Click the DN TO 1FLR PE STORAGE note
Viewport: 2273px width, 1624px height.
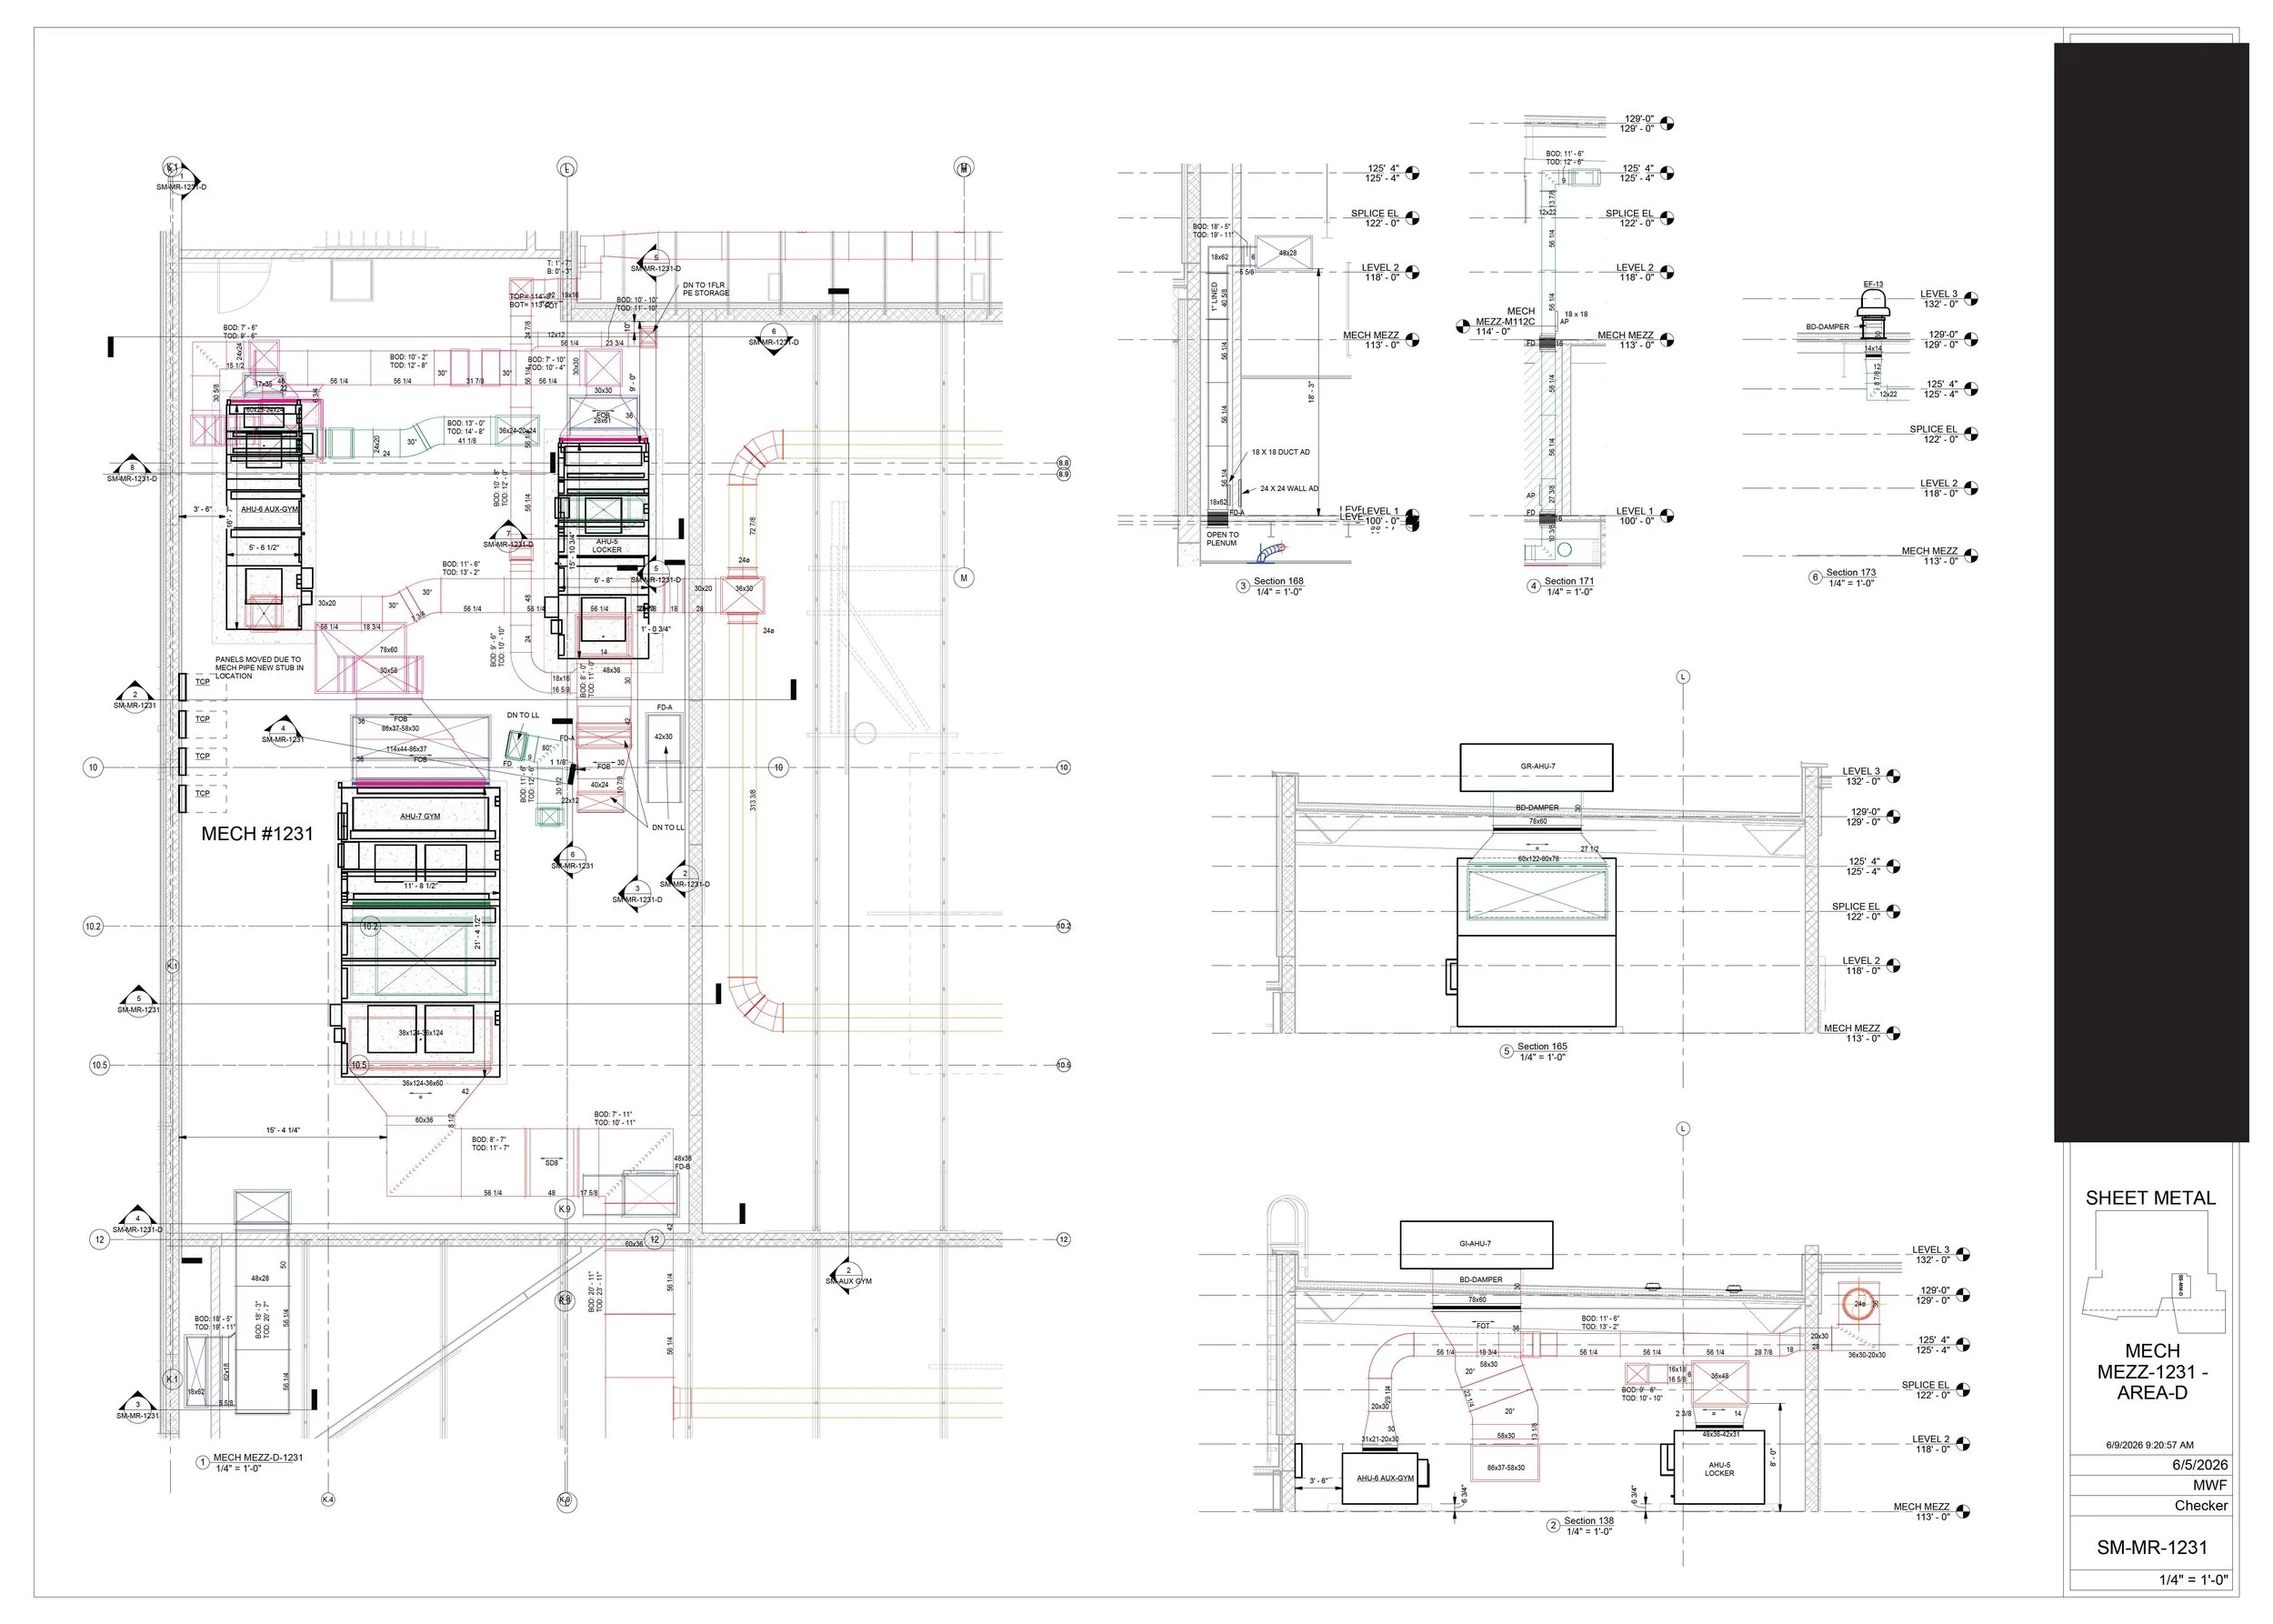[706, 289]
